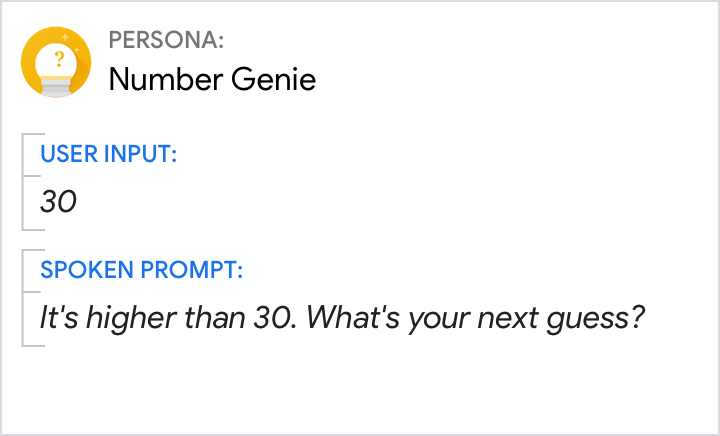Click the user input value 30

coord(58,201)
